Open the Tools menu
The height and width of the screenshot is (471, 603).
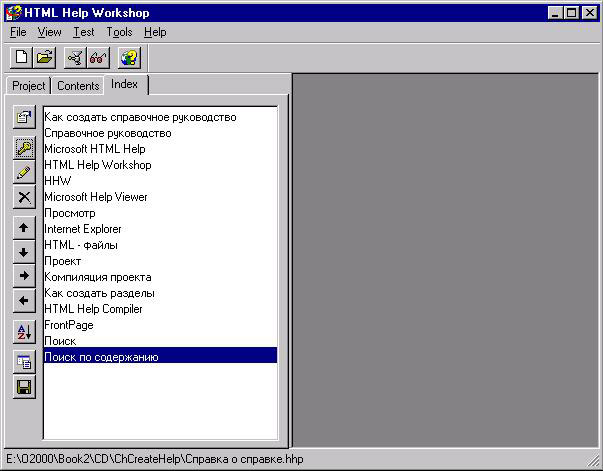click(119, 32)
